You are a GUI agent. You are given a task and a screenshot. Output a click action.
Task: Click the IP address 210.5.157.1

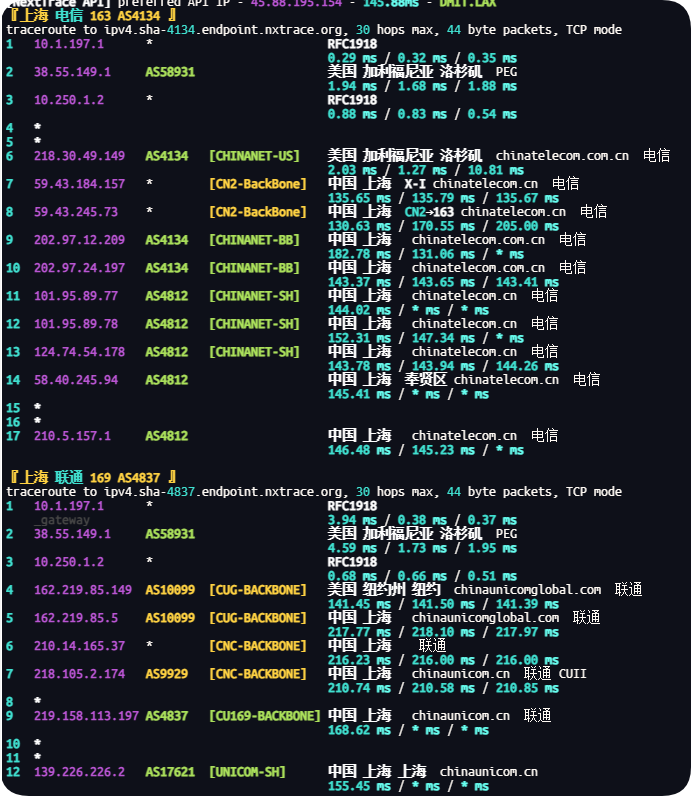(x=72, y=436)
